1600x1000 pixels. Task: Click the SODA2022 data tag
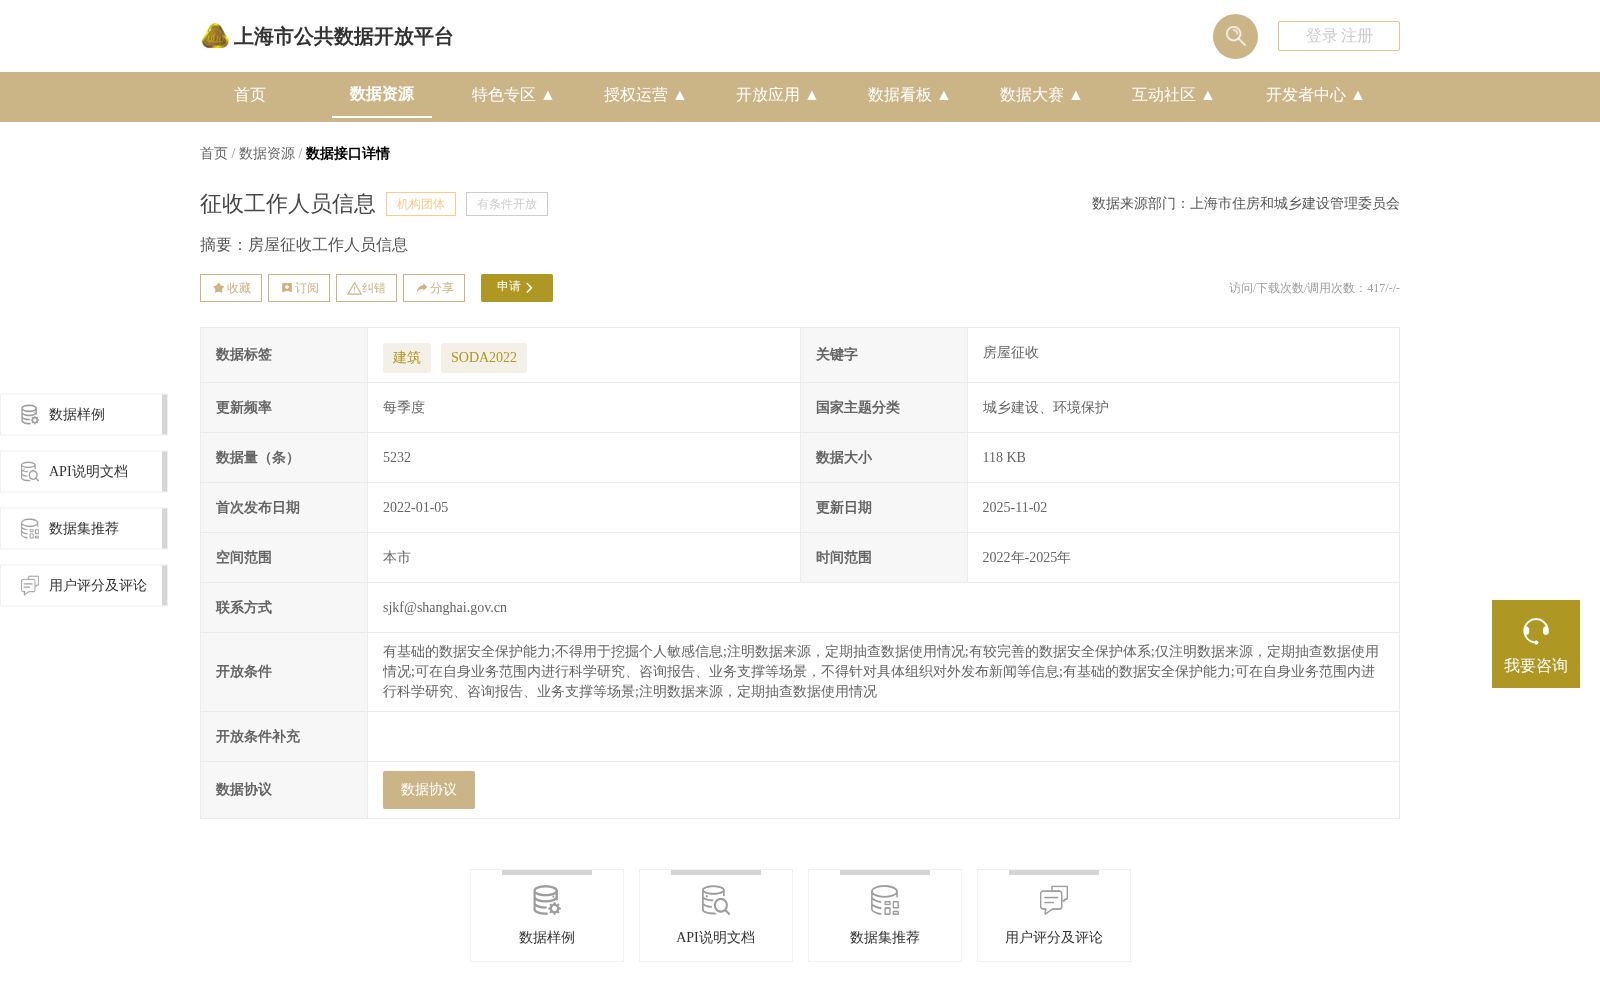(x=484, y=358)
